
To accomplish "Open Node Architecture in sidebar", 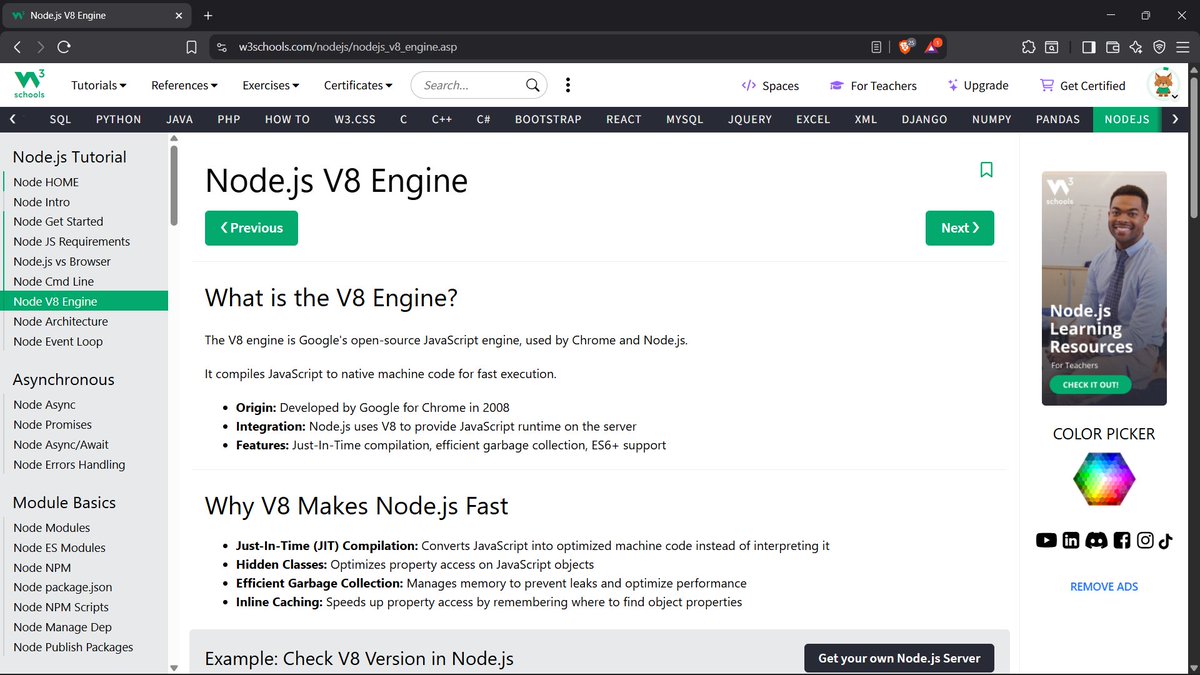I will coord(61,321).
